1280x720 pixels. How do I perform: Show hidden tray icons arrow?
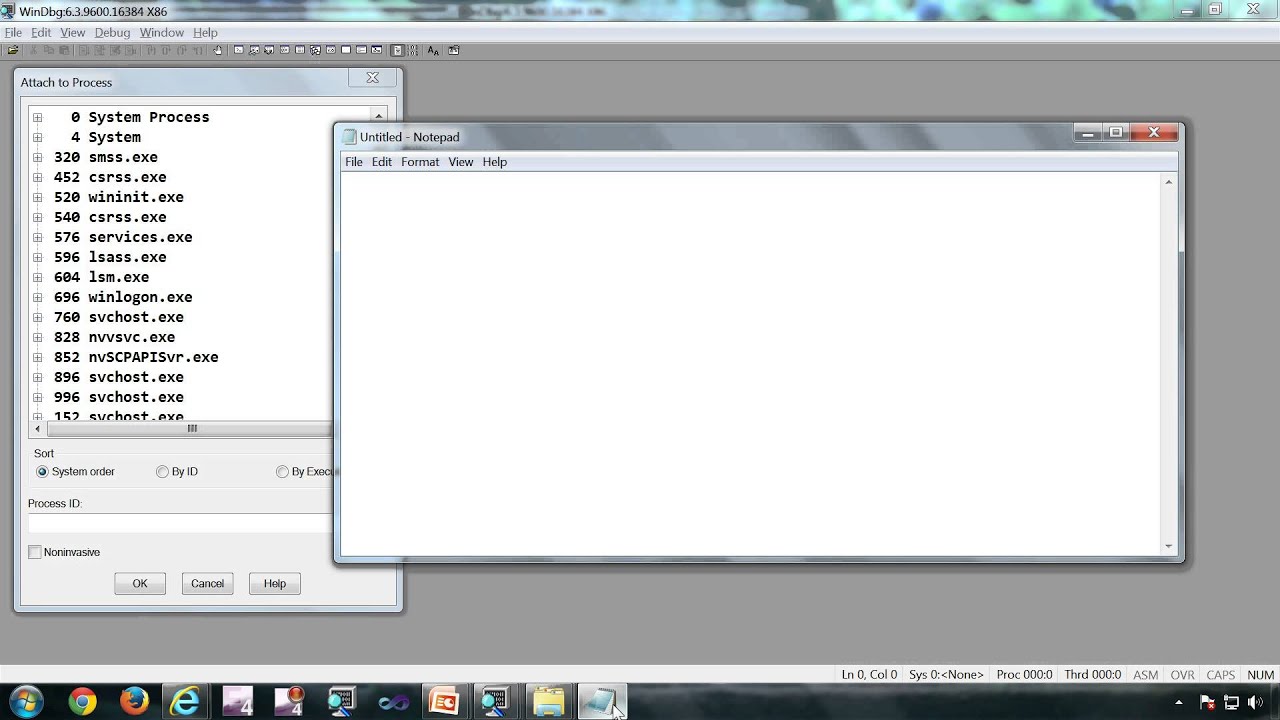point(1178,703)
